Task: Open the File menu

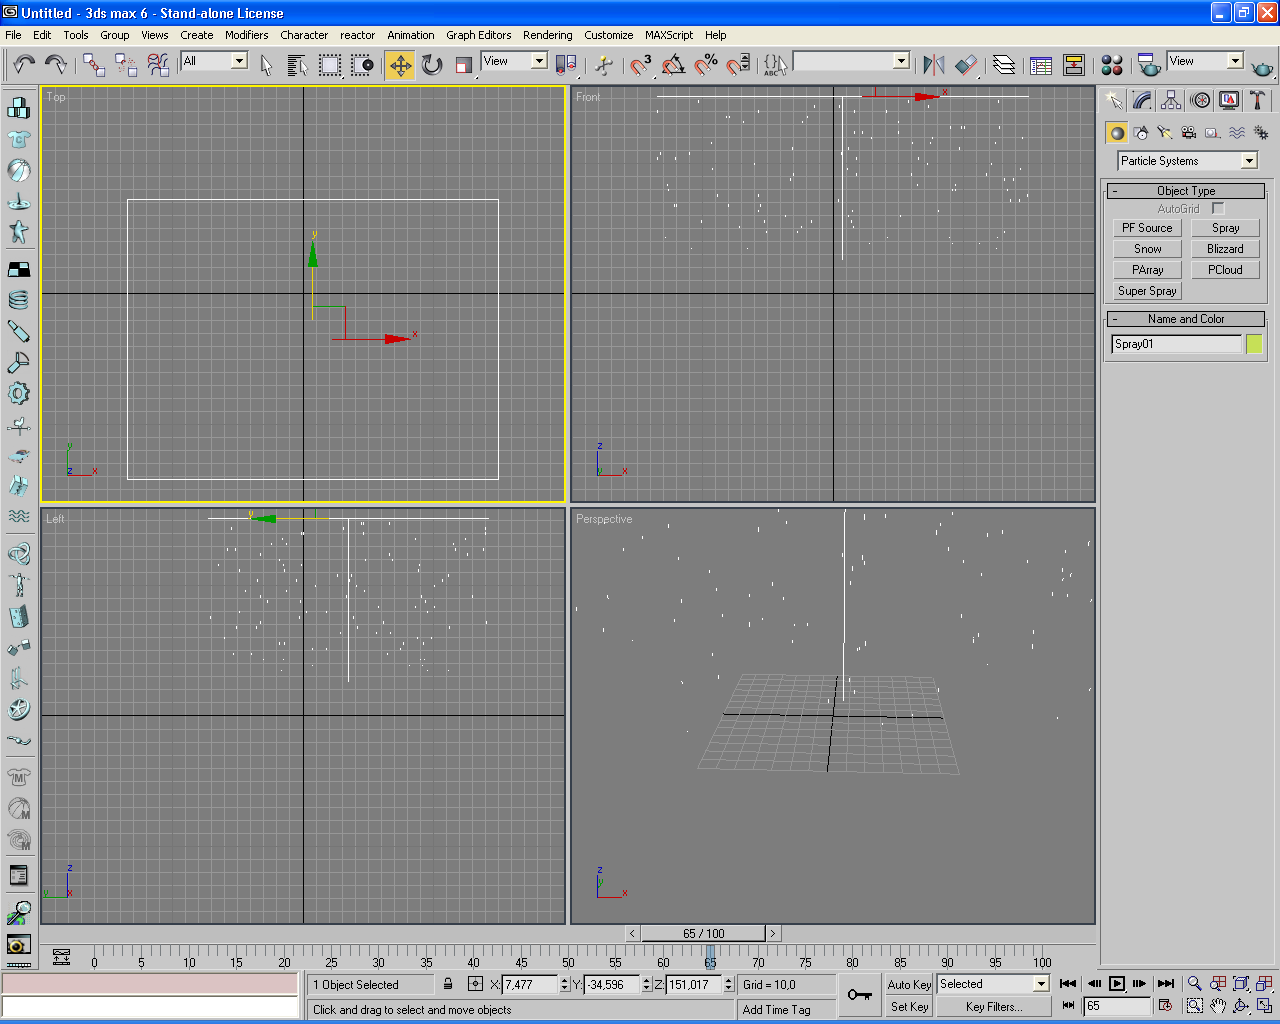Action: click(x=13, y=35)
